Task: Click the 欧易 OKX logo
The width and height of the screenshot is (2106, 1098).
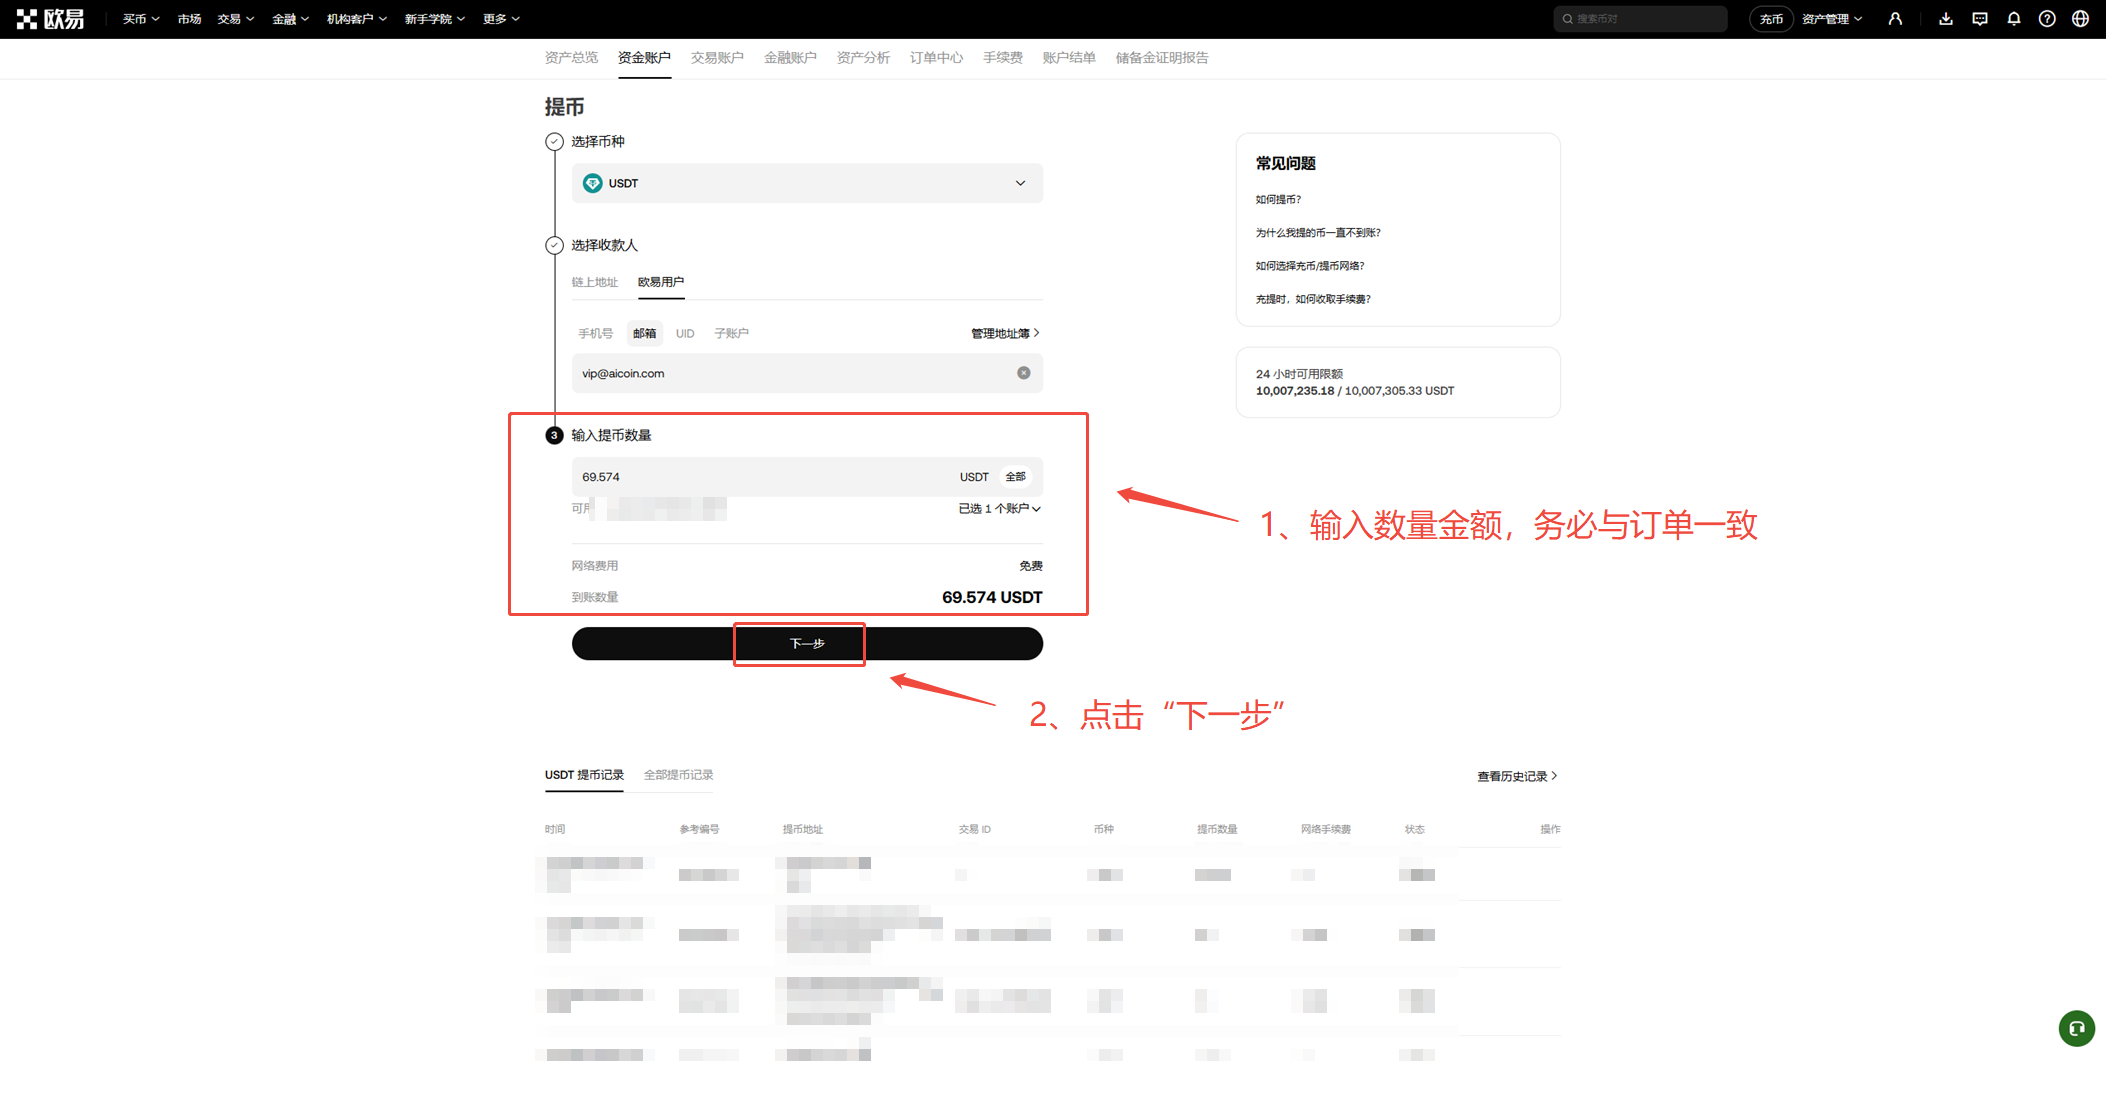Action: click(x=54, y=18)
